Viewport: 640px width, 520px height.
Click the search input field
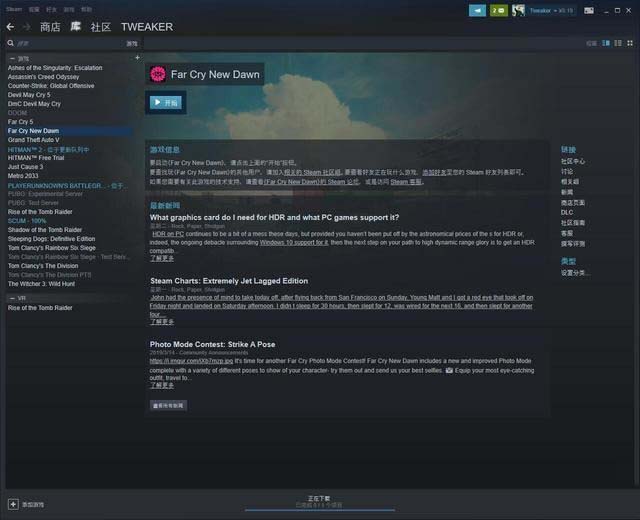pyautogui.click(x=69, y=43)
